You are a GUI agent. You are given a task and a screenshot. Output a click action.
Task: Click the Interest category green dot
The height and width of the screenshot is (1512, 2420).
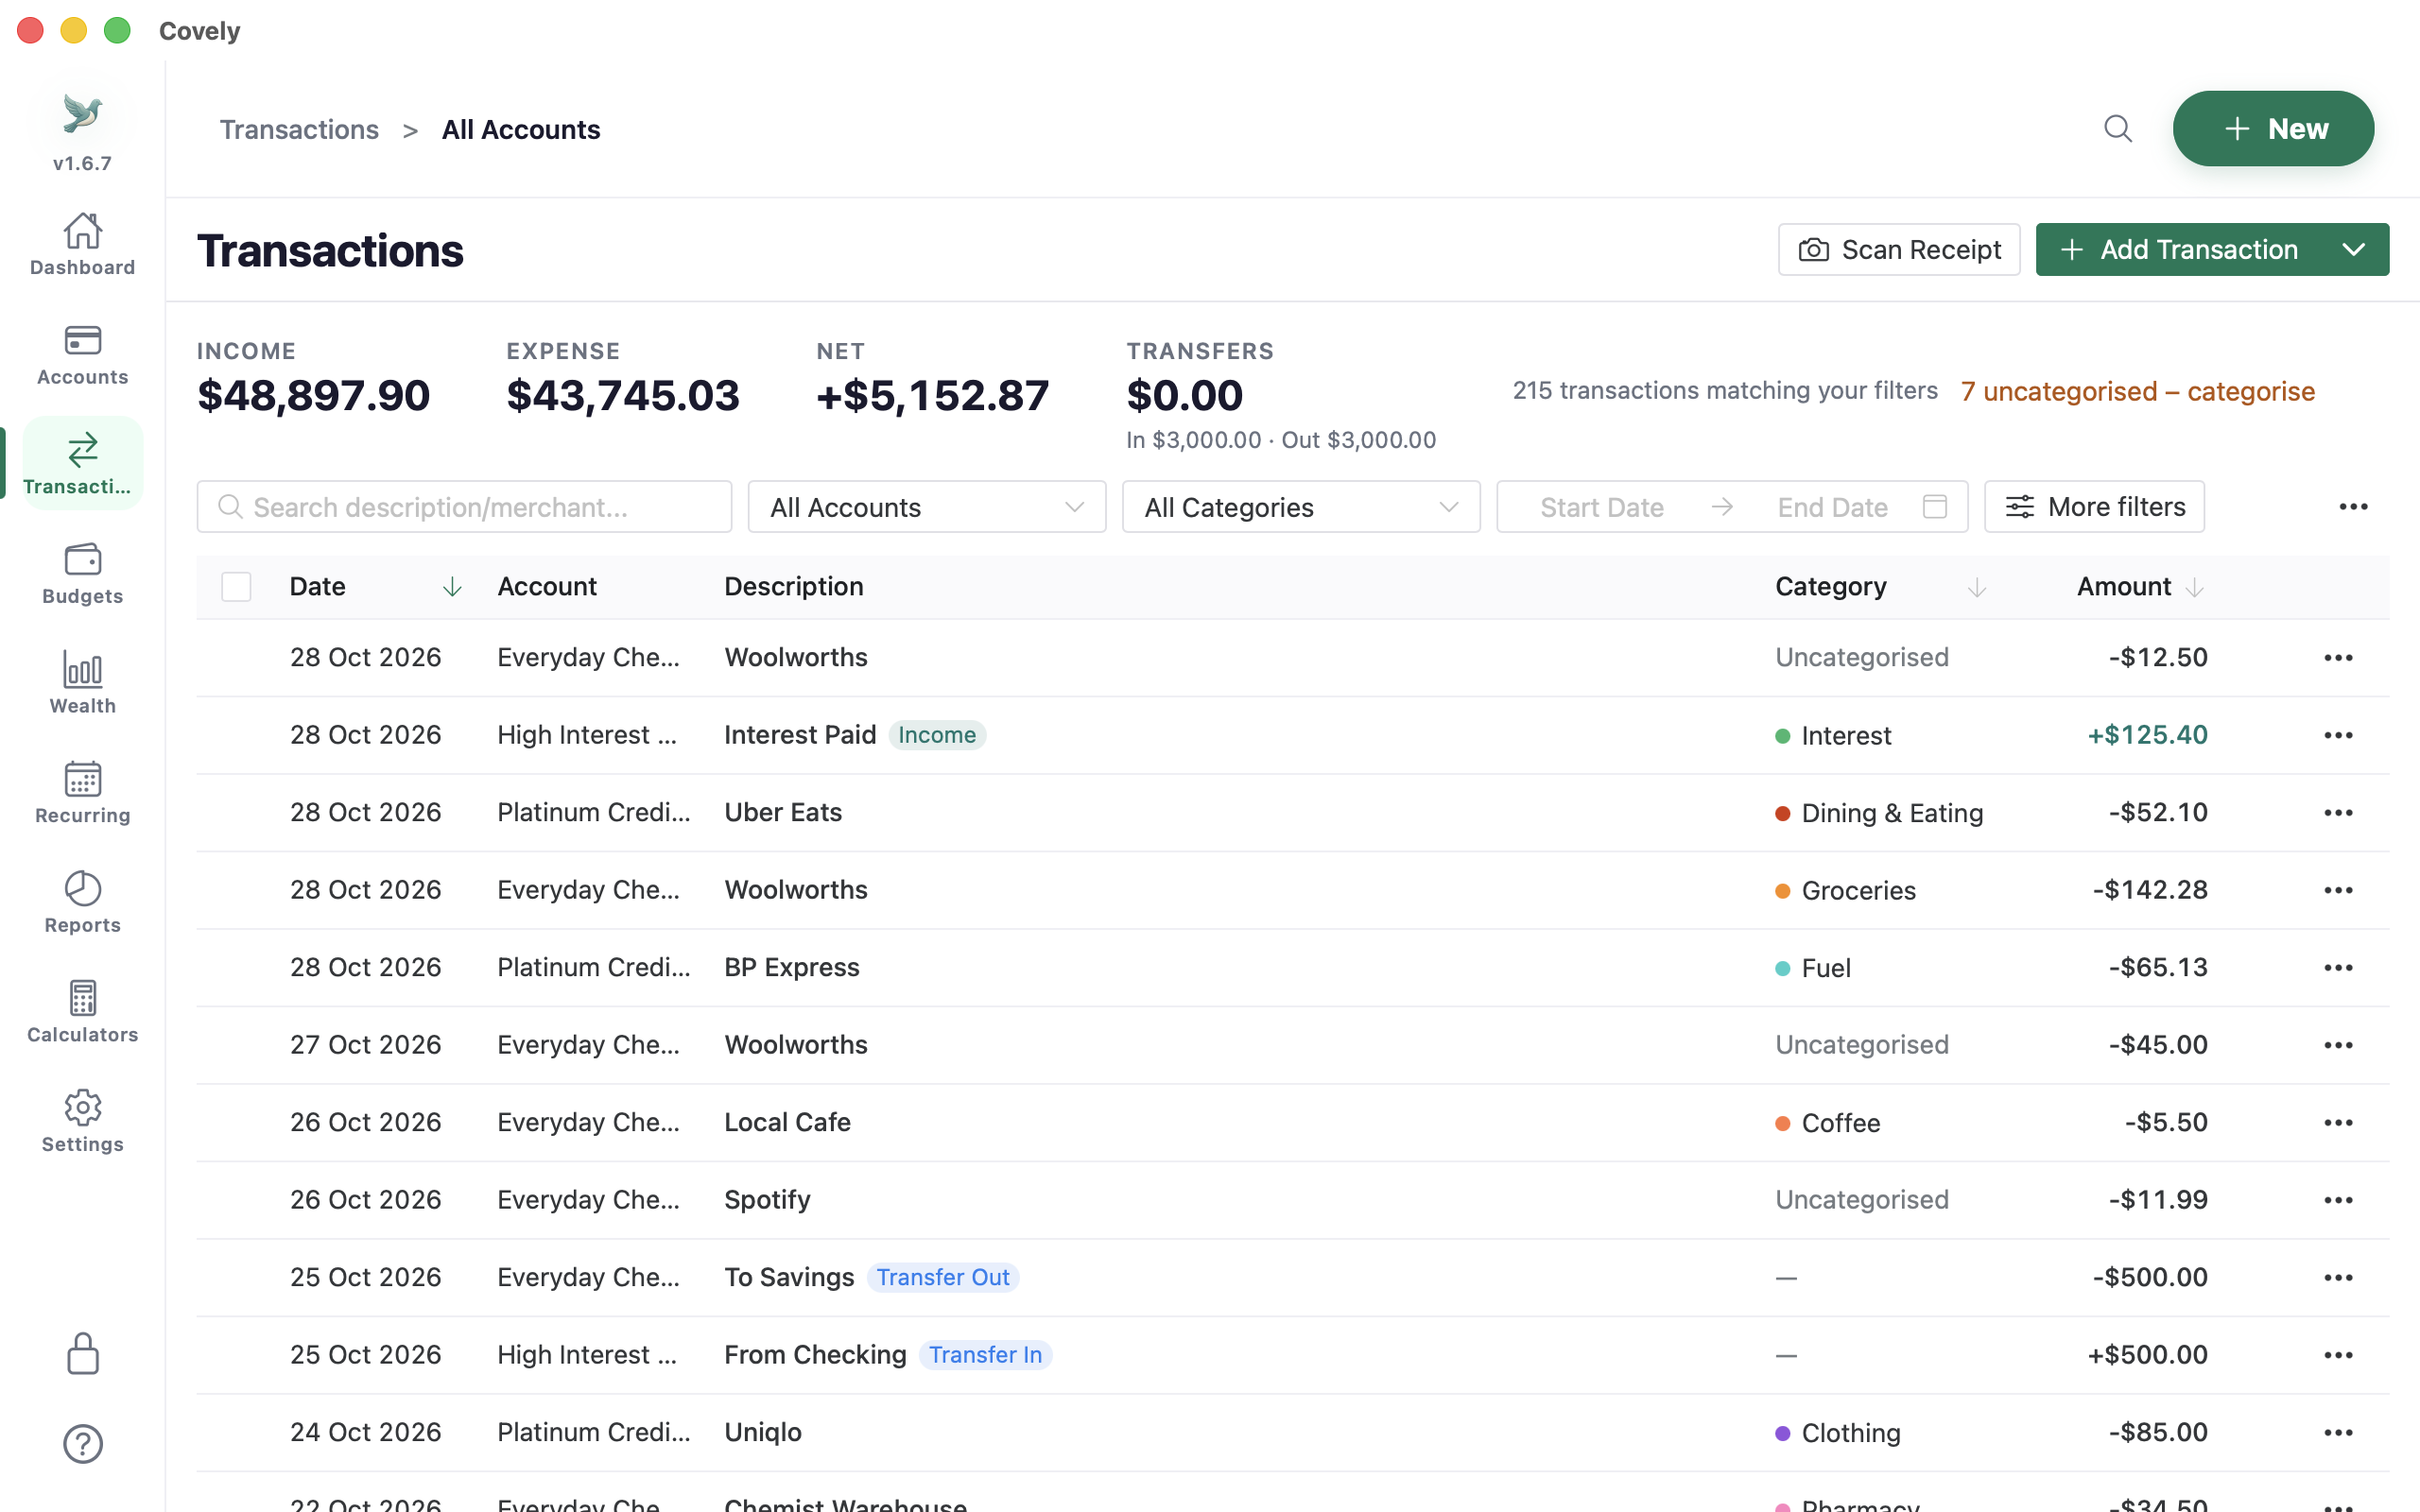coord(1782,736)
